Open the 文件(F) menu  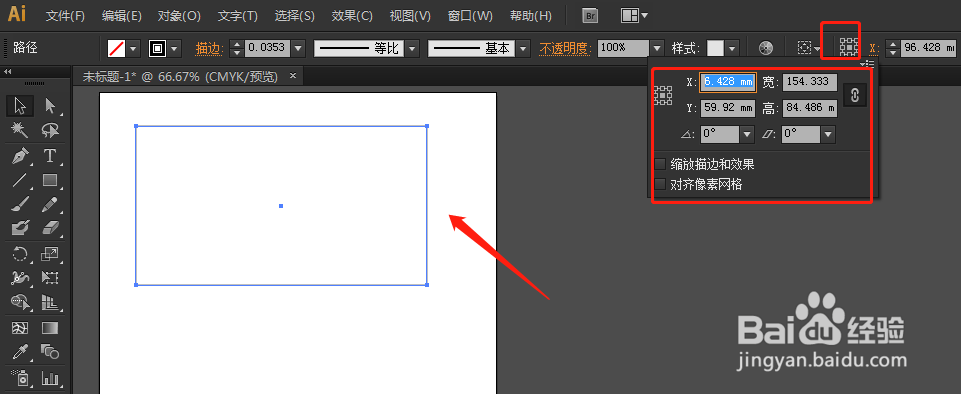(x=66, y=16)
